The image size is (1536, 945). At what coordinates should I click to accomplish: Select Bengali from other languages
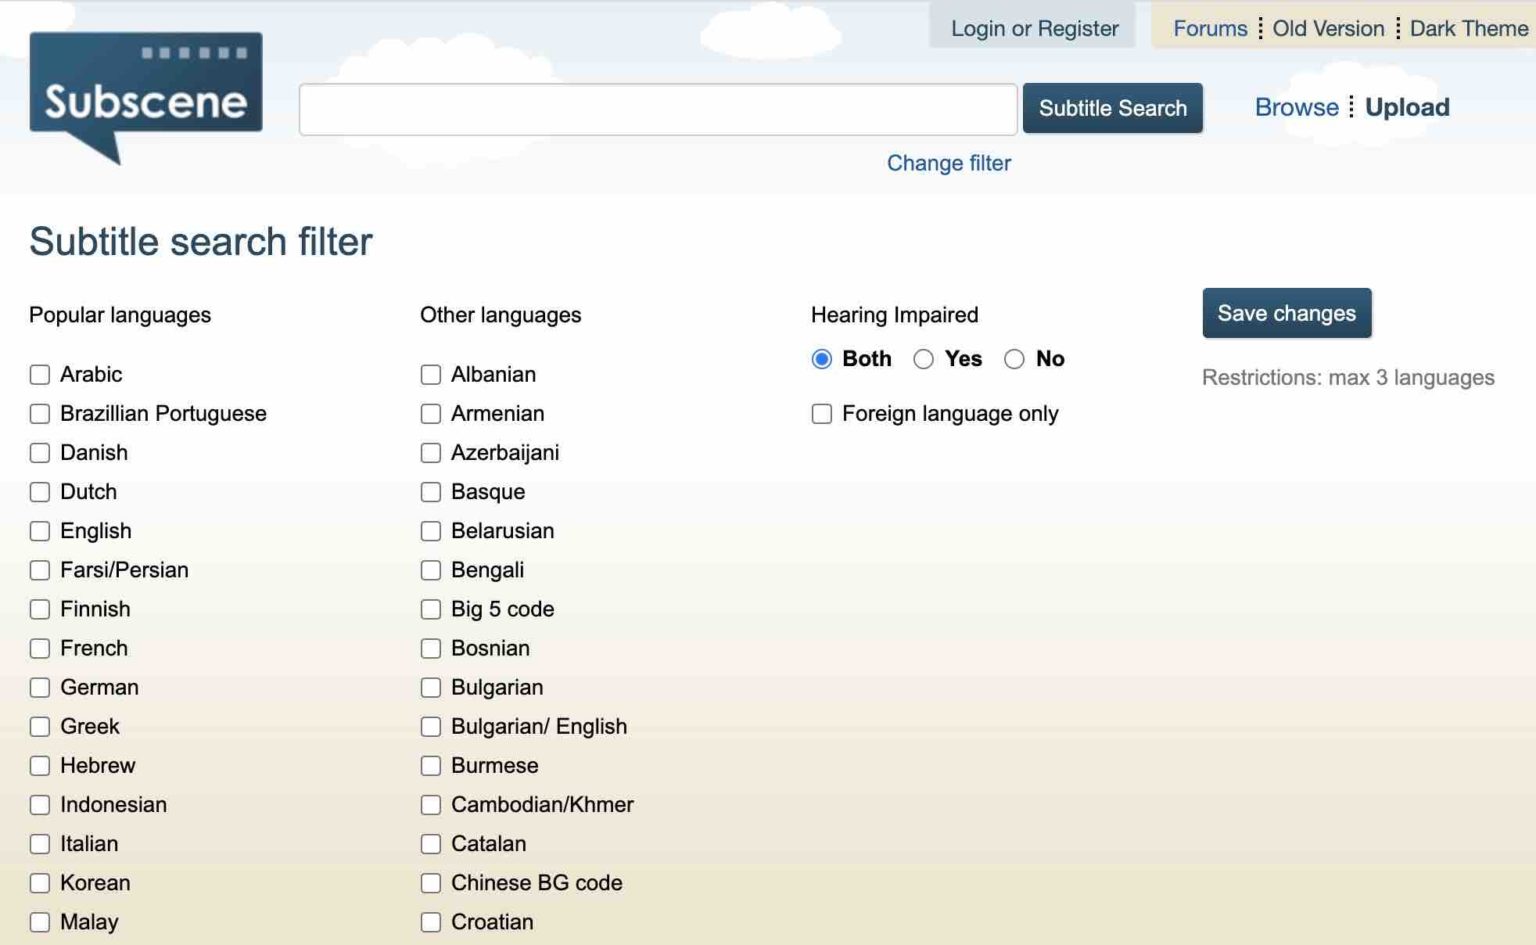pos(431,570)
